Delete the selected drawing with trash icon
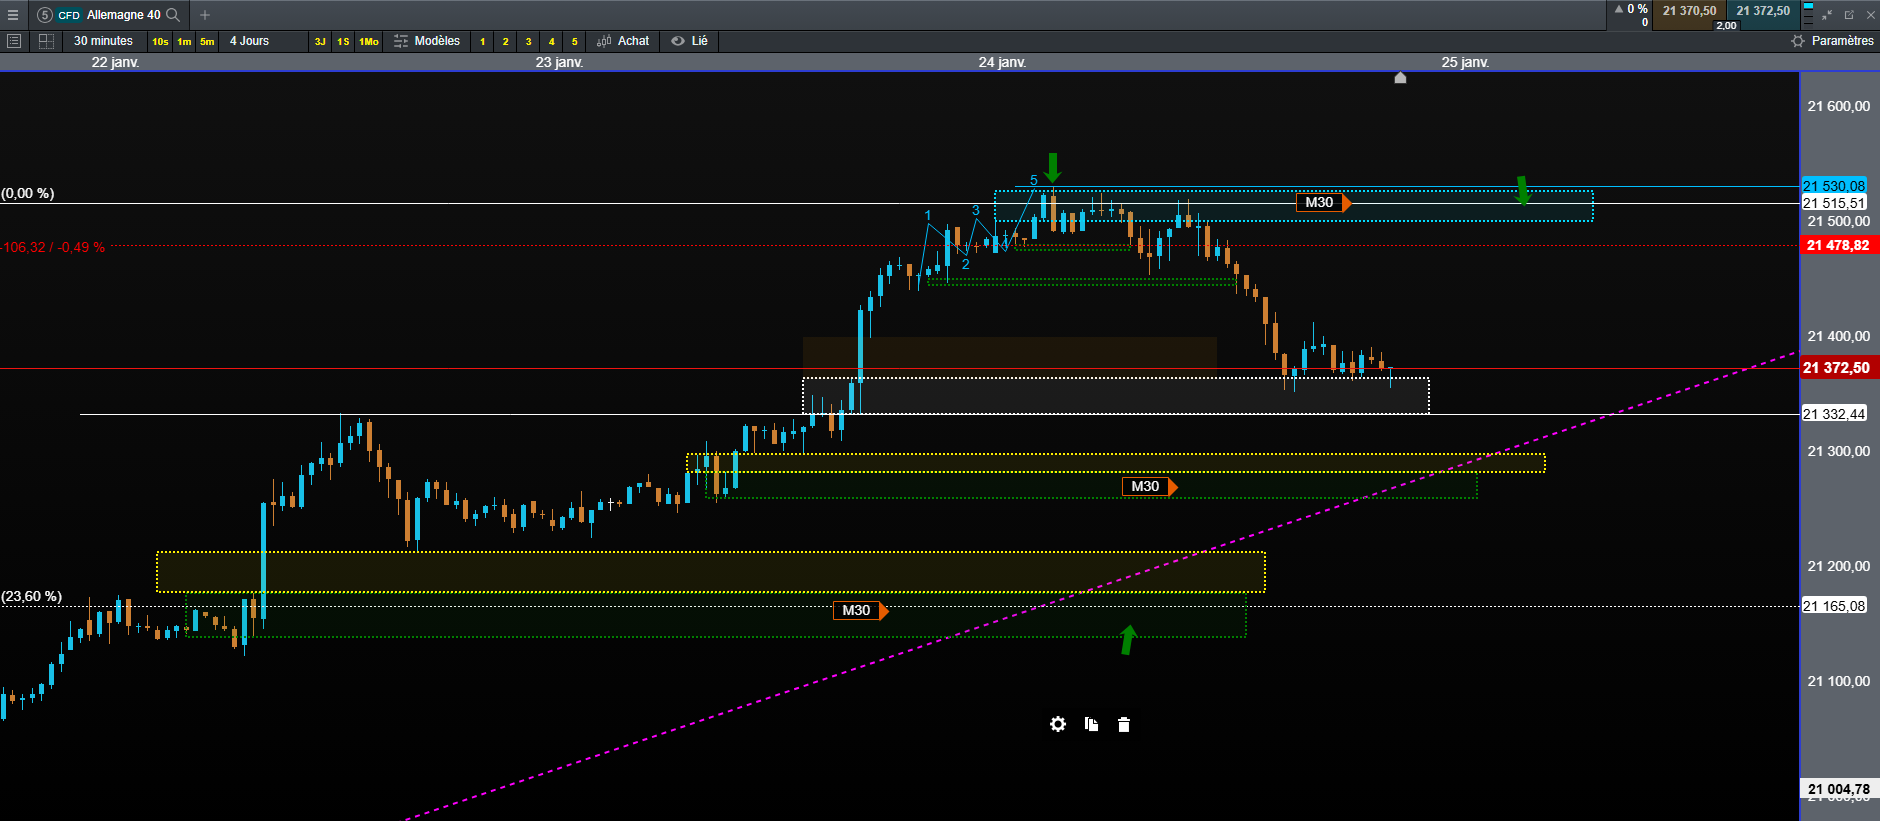1880x821 pixels. pos(1124,724)
